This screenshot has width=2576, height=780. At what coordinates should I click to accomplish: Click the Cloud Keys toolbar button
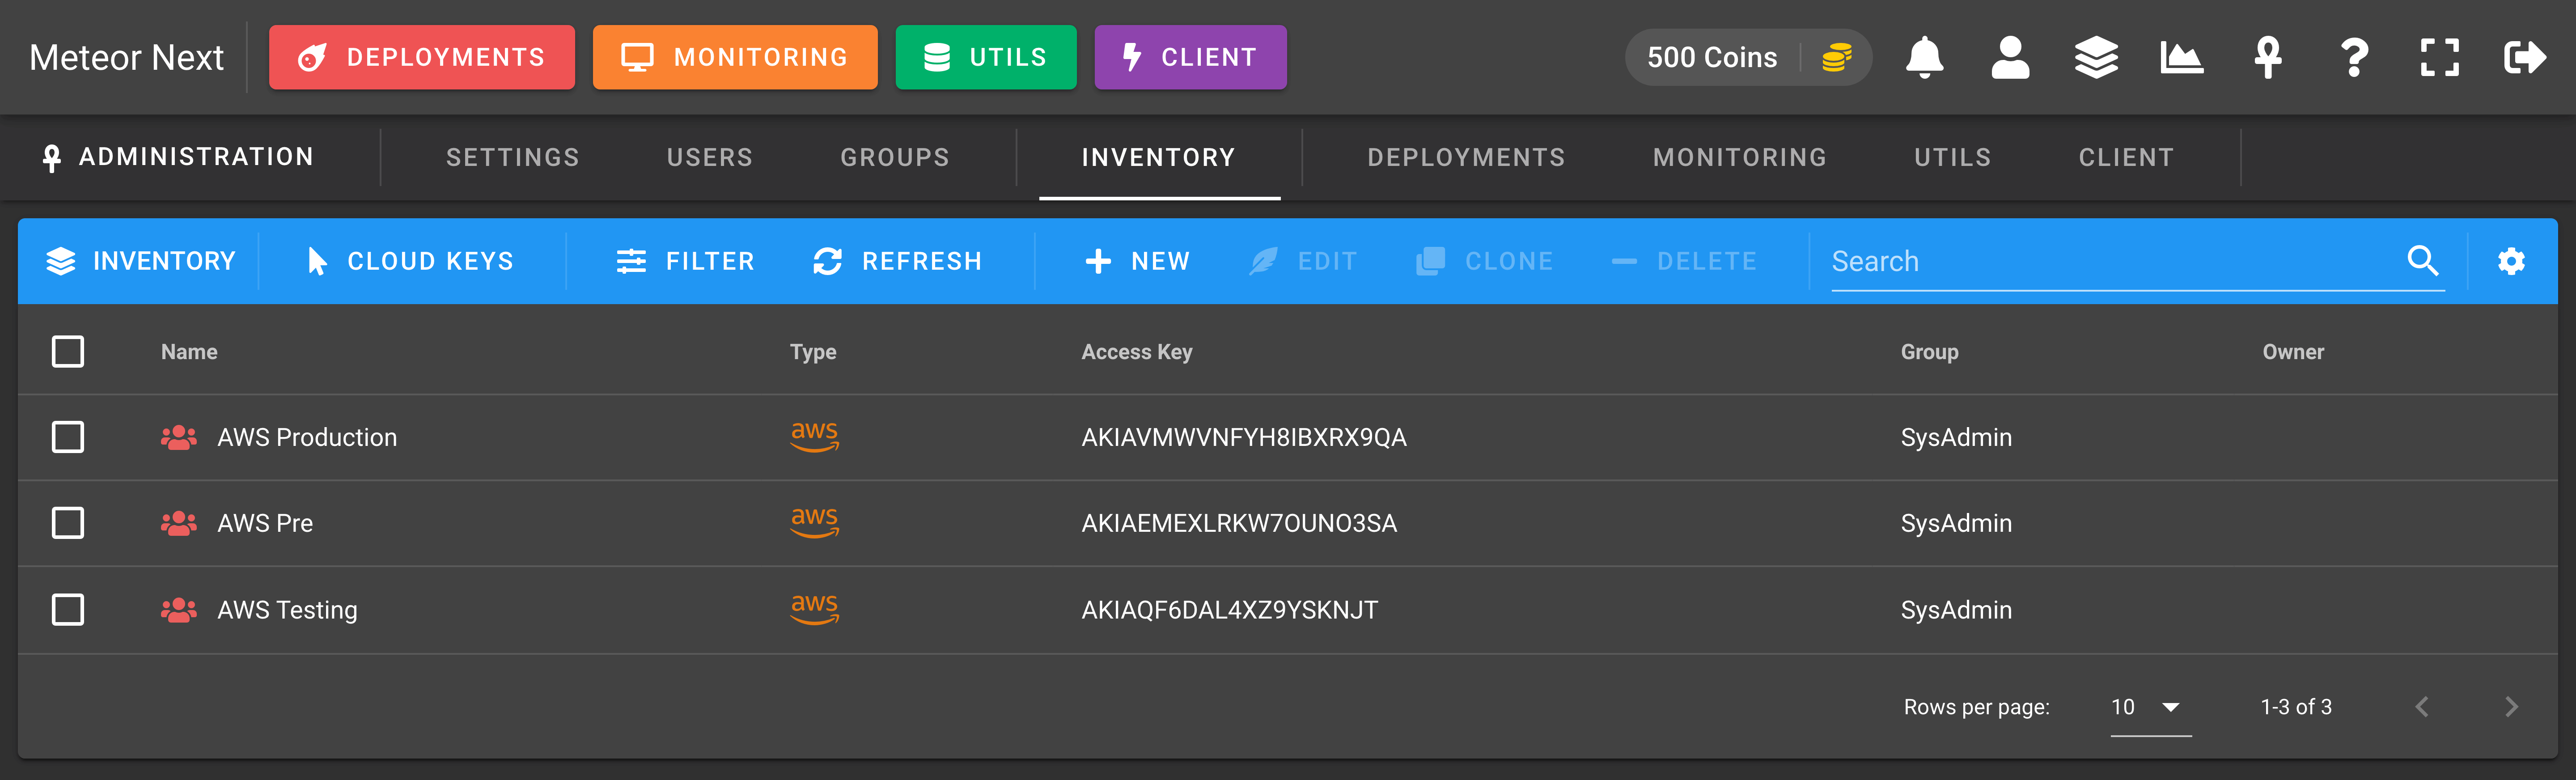coord(410,261)
